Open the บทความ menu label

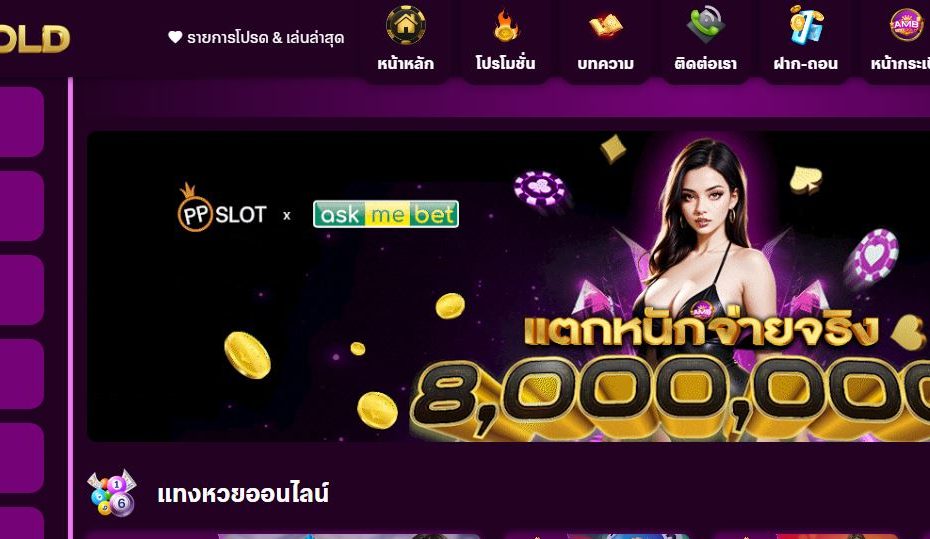tap(606, 63)
